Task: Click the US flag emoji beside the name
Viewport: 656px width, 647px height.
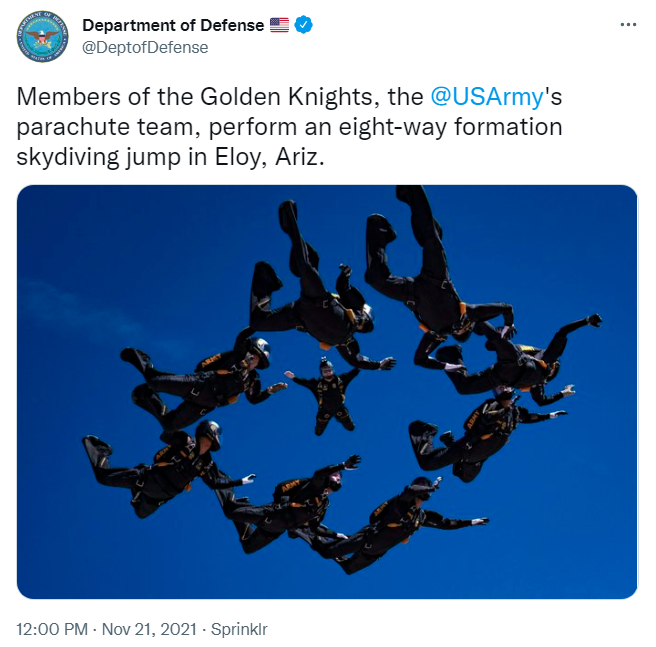Action: pyautogui.click(x=279, y=25)
